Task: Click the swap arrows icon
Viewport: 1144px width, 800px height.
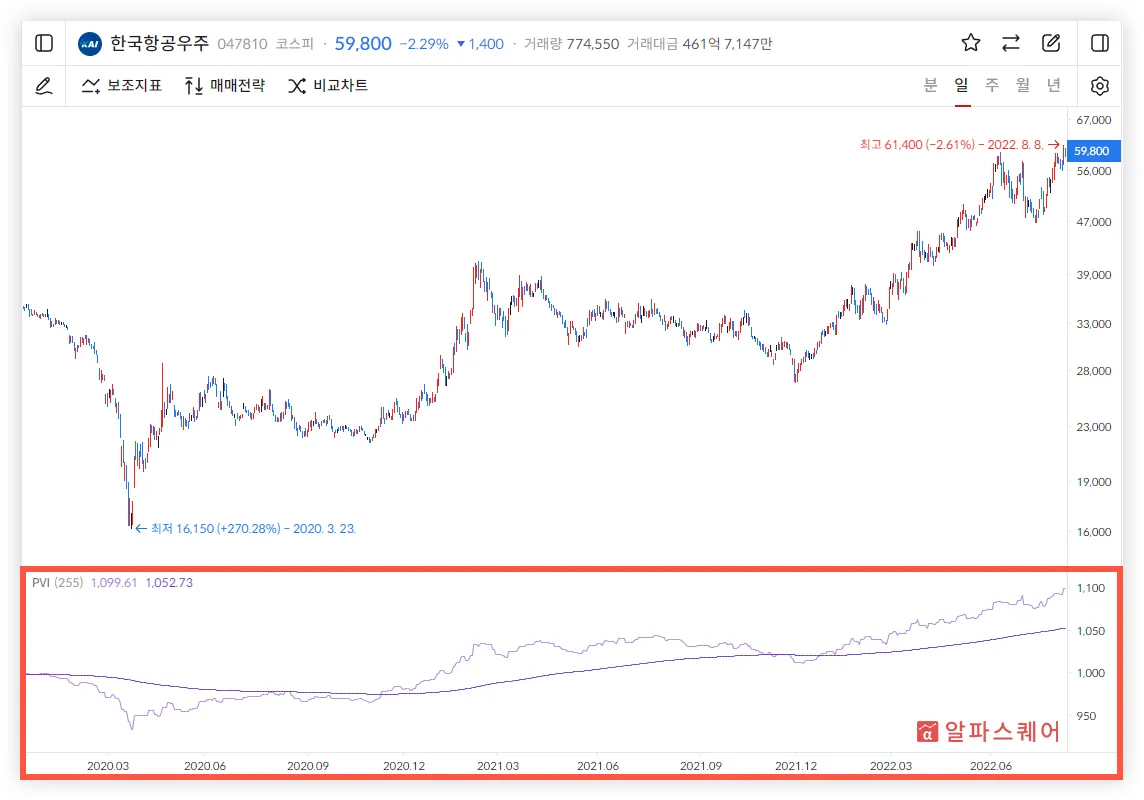Action: (x=1010, y=43)
